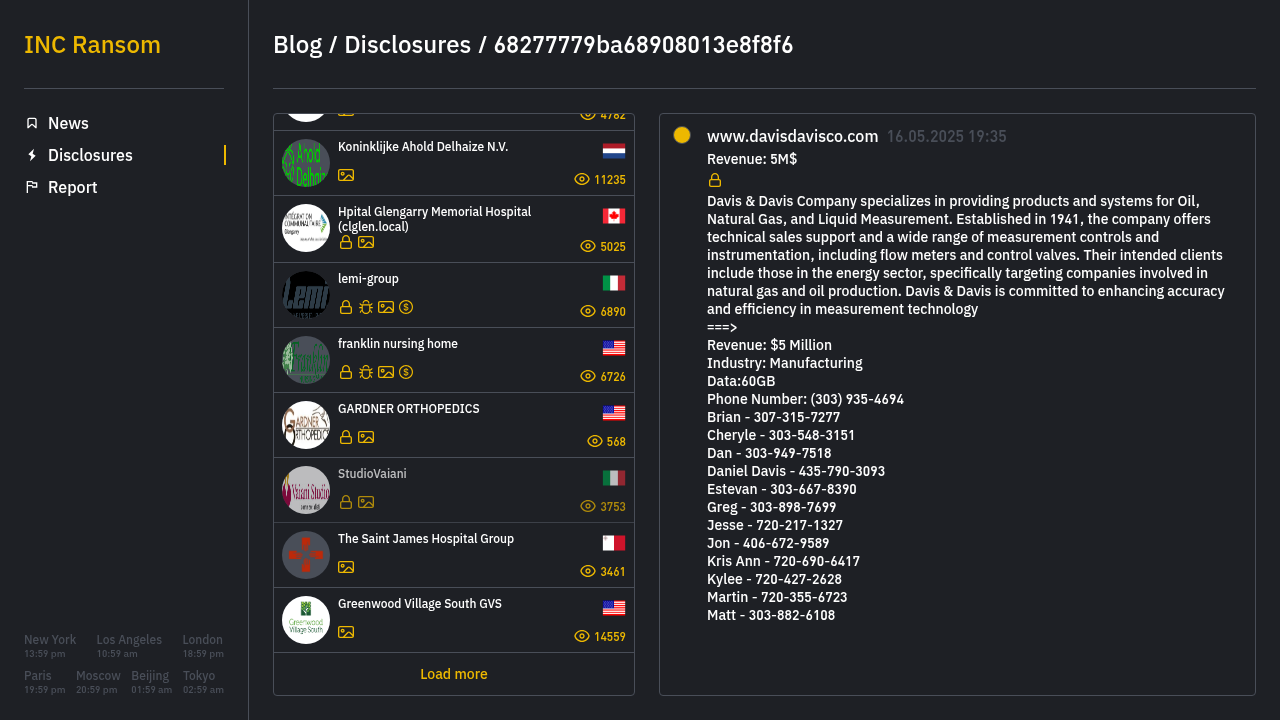Click the Canada flag on Glengarry row

(x=614, y=216)
